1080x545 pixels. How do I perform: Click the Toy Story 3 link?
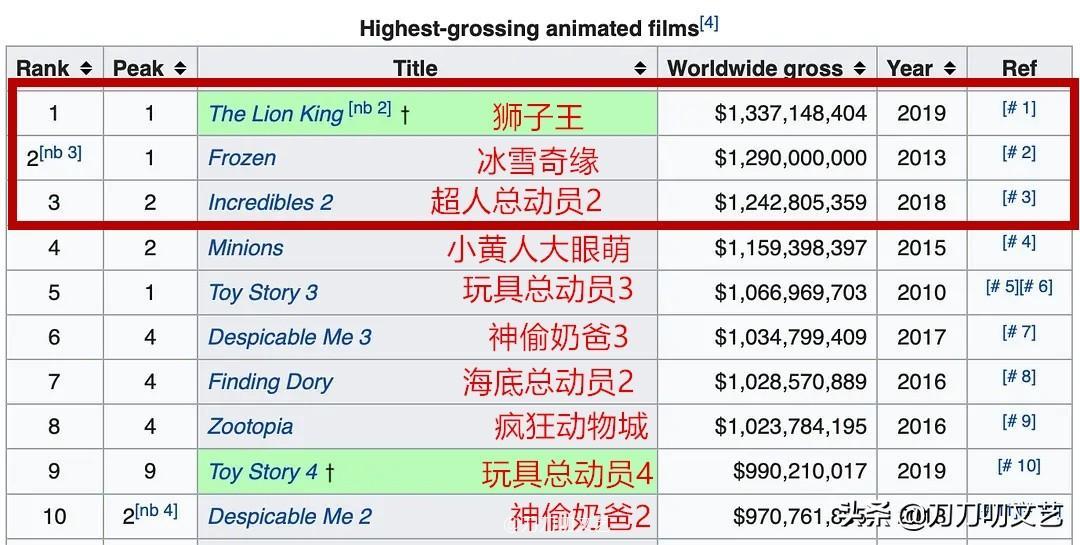[263, 292]
